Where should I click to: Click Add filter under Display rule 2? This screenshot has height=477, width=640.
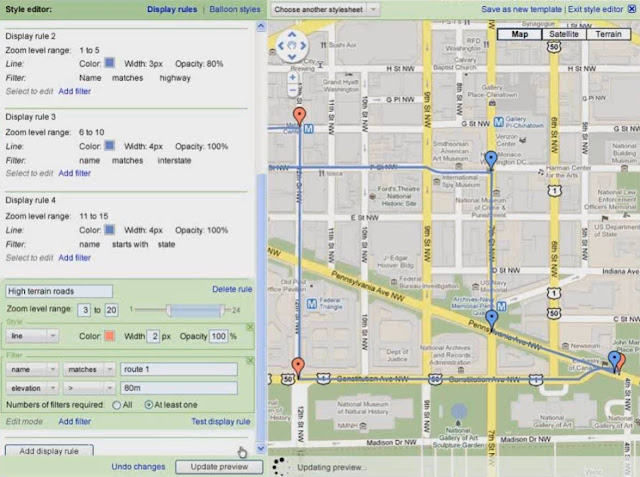[x=74, y=91]
